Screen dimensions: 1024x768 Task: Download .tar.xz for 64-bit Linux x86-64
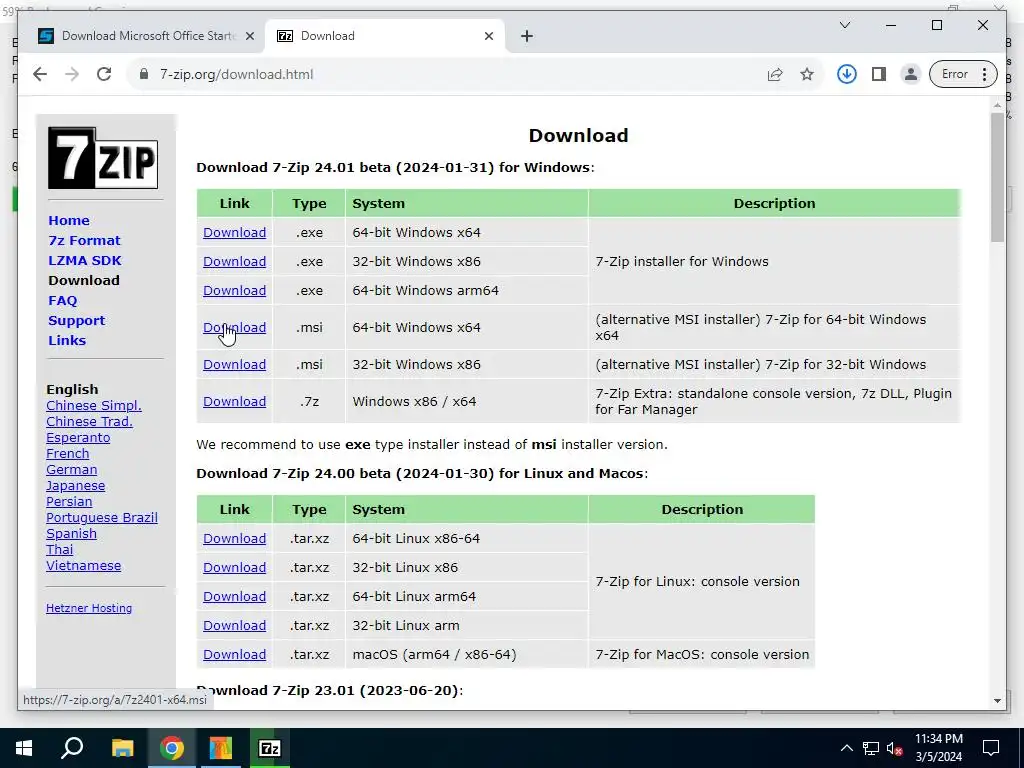click(x=234, y=539)
